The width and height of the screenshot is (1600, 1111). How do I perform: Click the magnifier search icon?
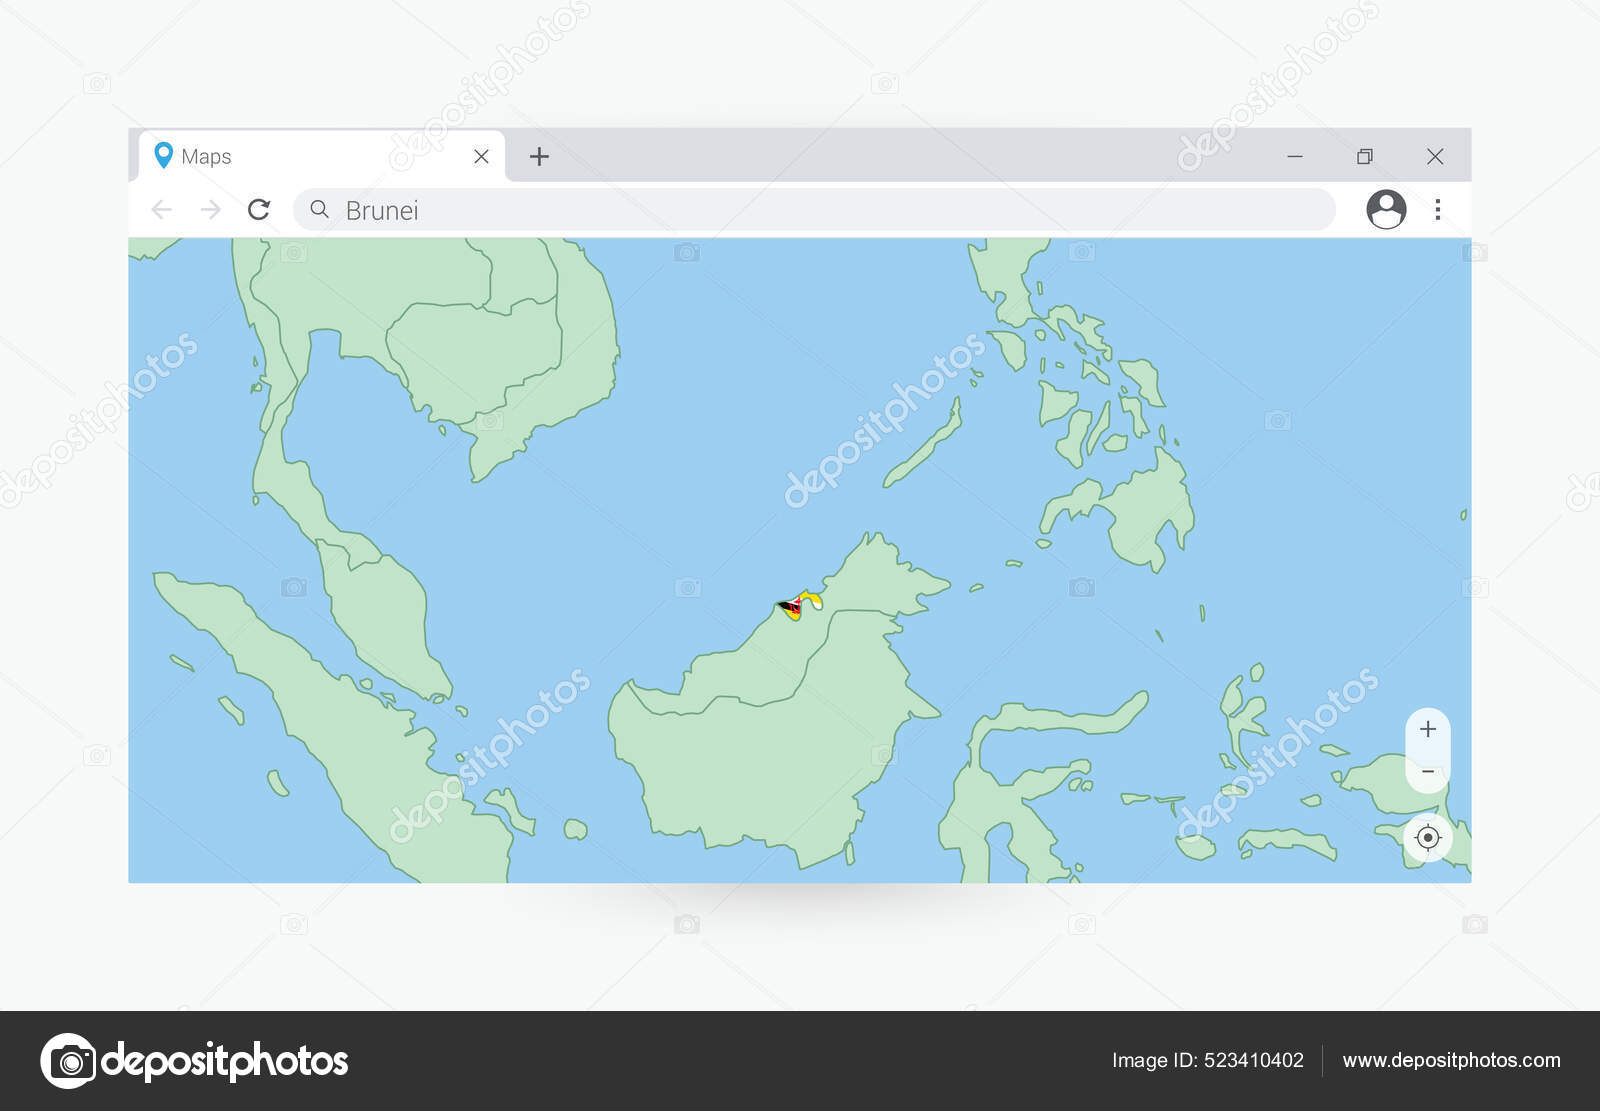click(x=320, y=209)
